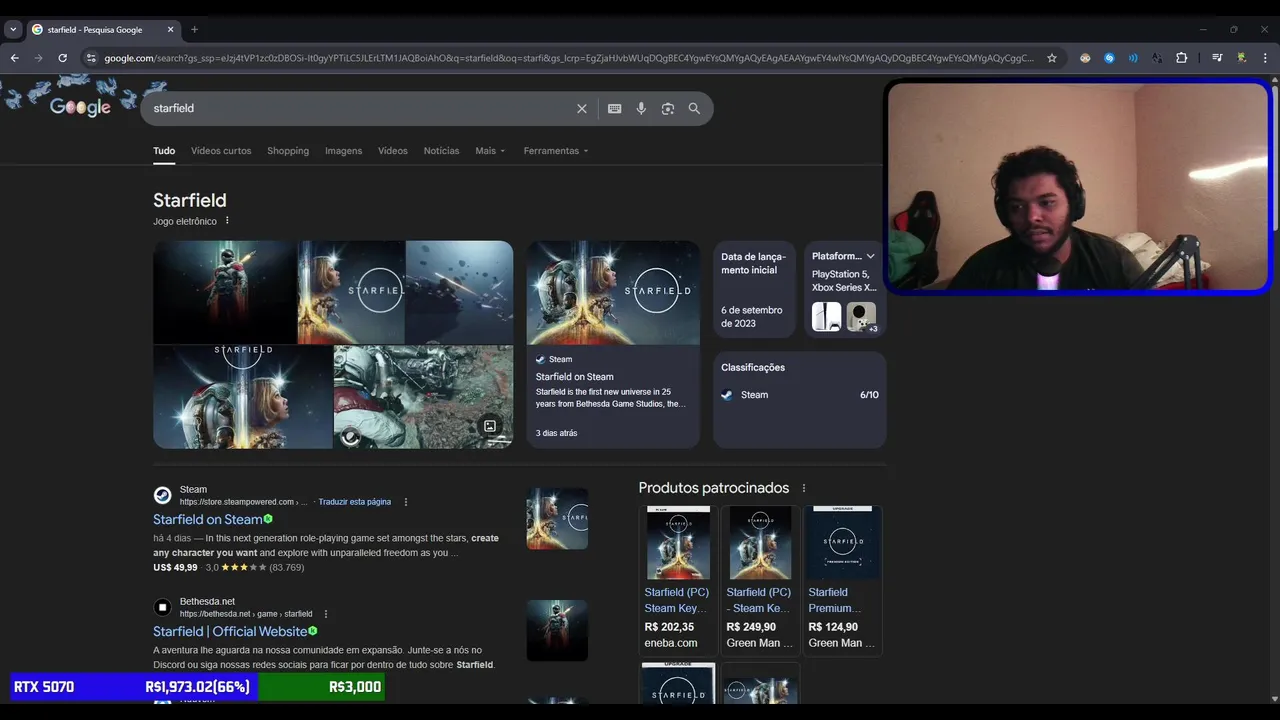Open Starfield | Official Website link

click(x=230, y=632)
